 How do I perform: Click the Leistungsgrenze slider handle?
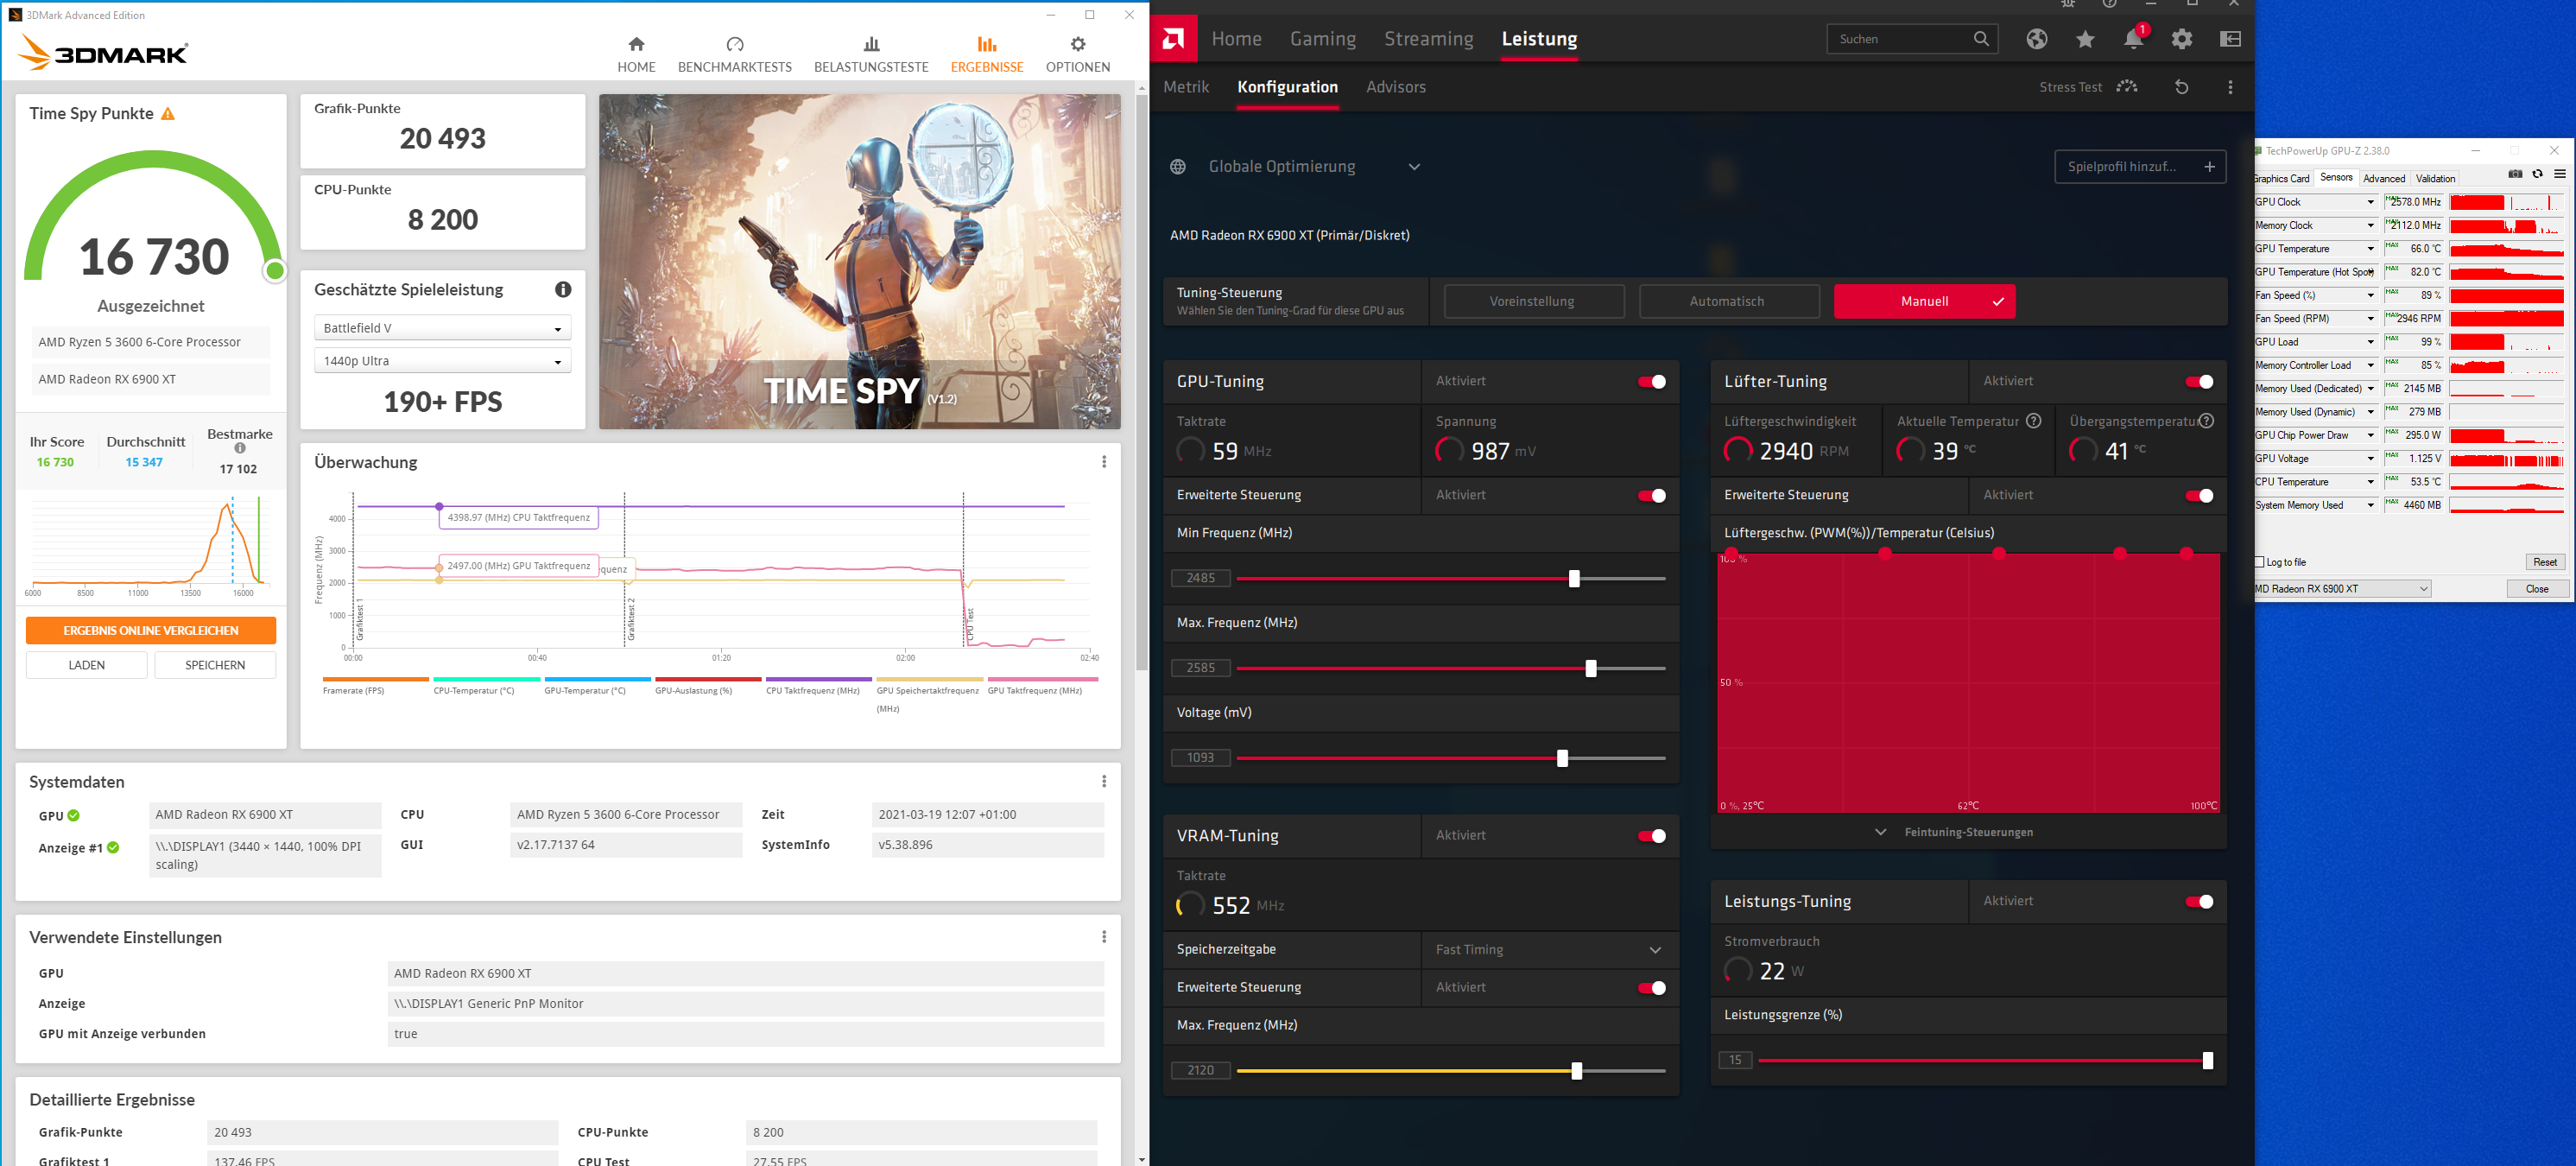(2207, 1061)
